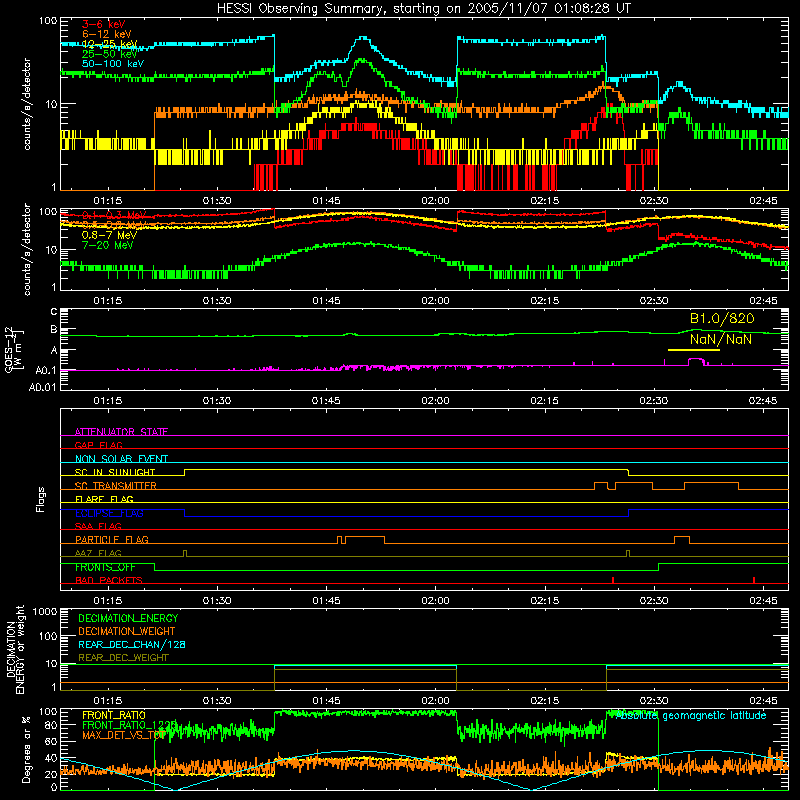The width and height of the screenshot is (800, 800).
Task: Click the HESSI Observing Summary plot title
Action: (x=423, y=9)
